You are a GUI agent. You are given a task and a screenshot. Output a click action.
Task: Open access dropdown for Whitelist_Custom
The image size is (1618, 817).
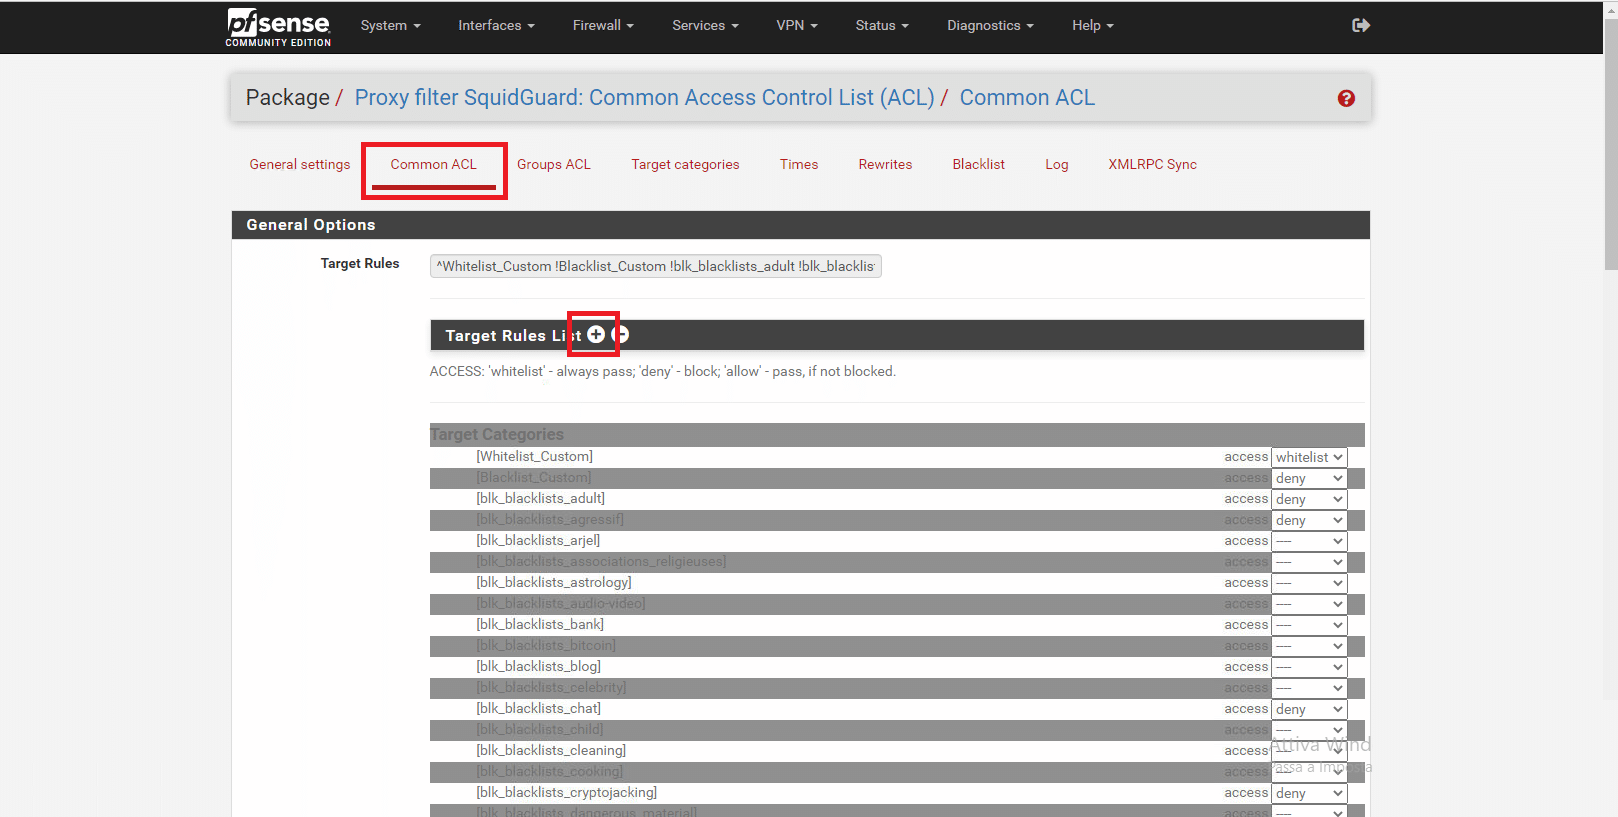[x=1309, y=457]
